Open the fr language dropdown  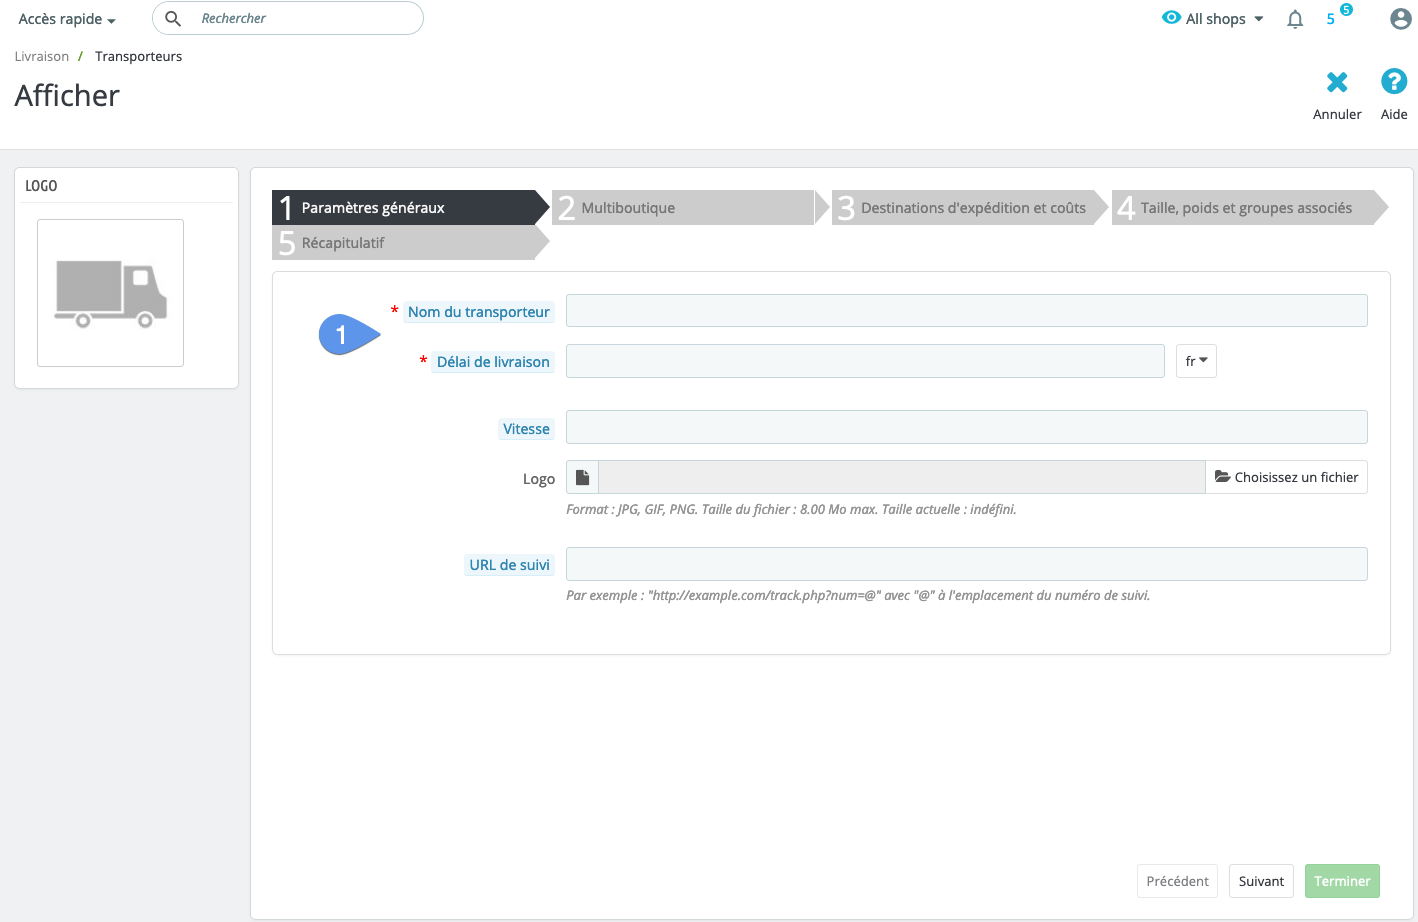point(1196,361)
